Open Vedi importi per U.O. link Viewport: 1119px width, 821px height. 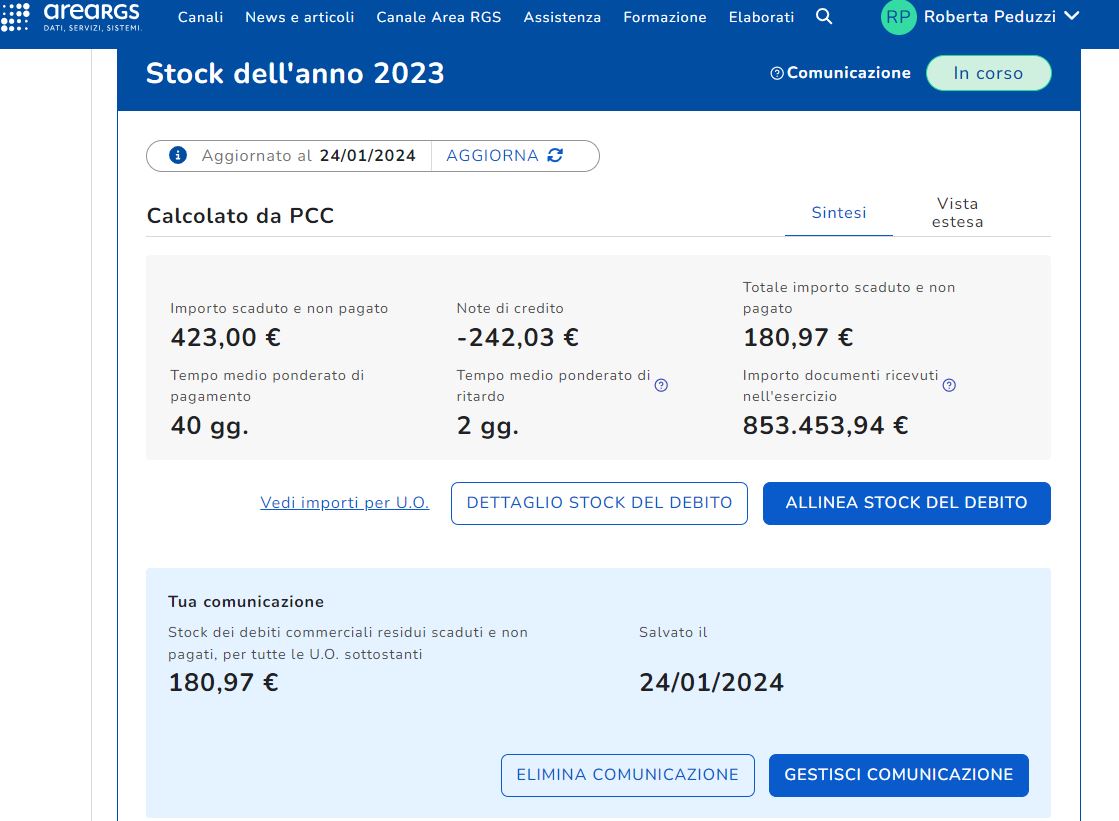tap(344, 503)
